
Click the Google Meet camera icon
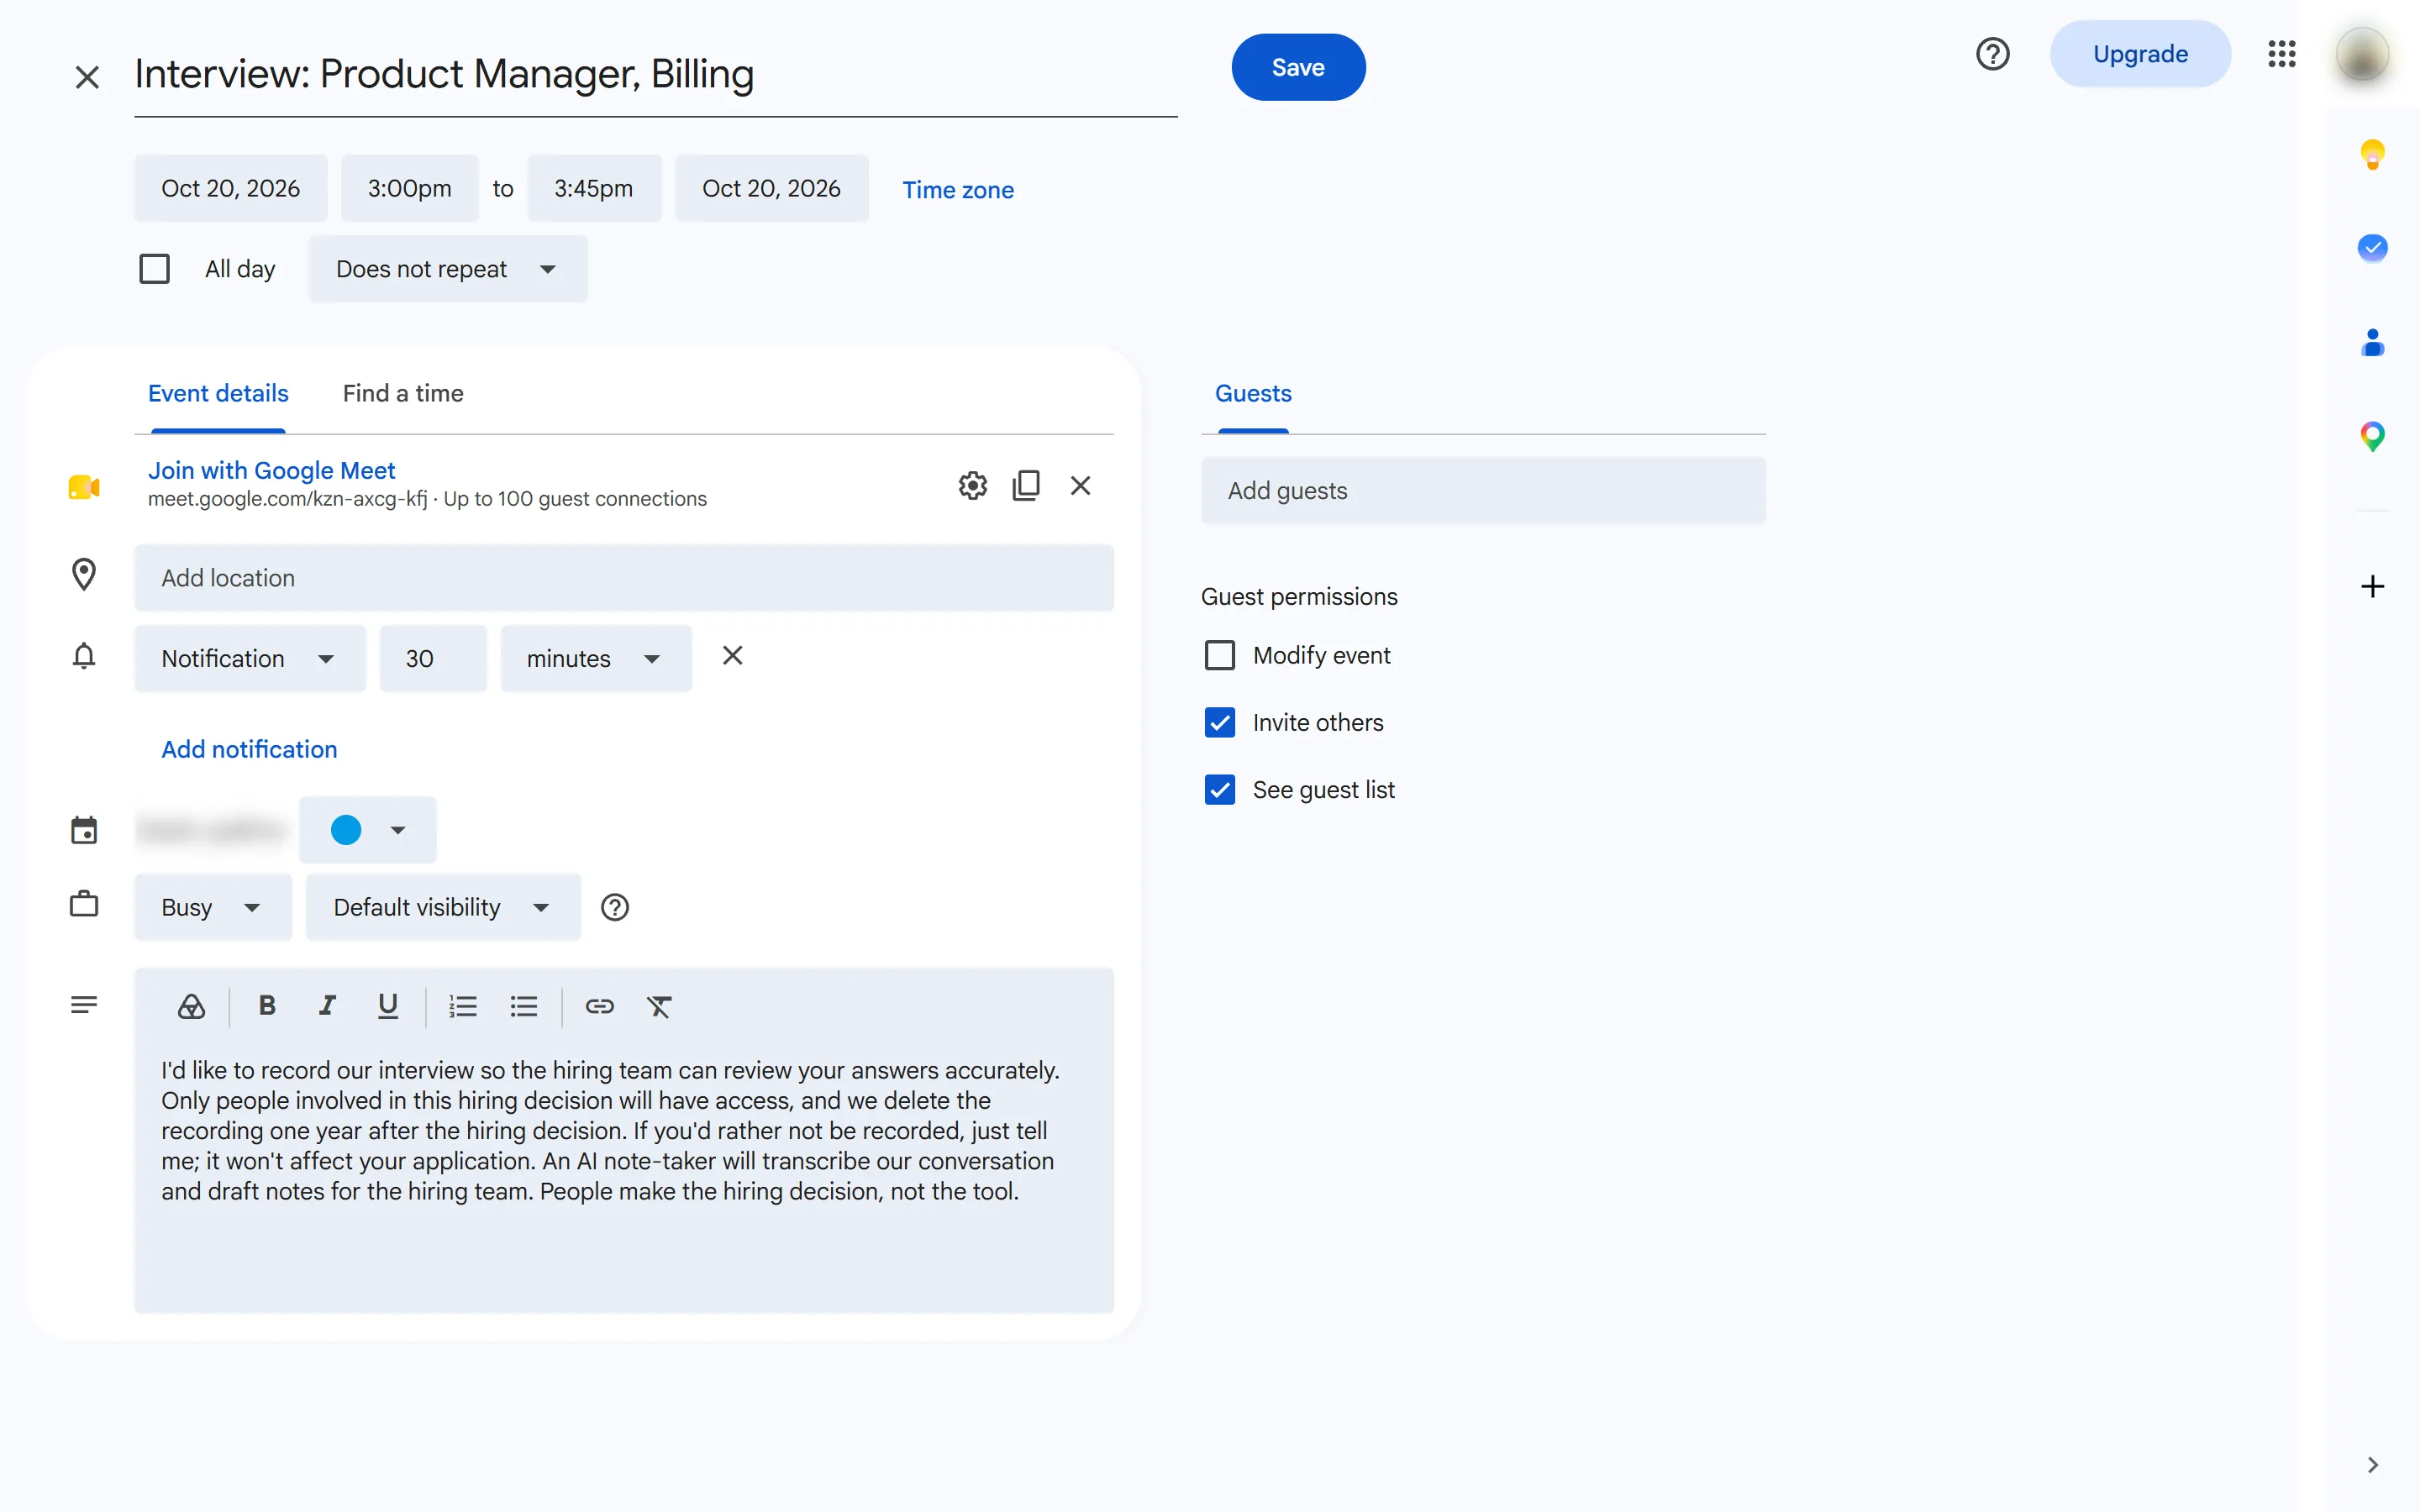[x=84, y=487]
